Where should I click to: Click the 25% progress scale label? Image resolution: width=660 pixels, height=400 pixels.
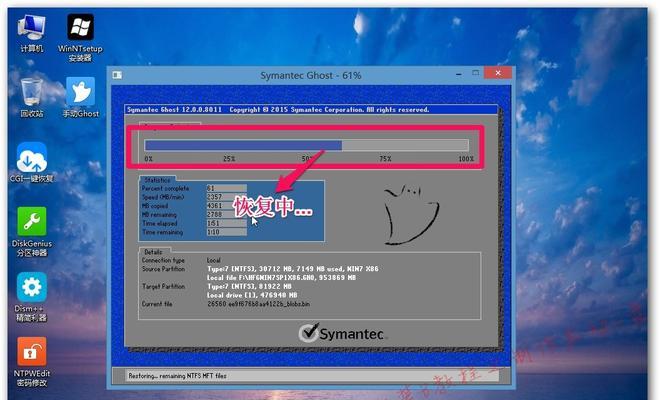pos(229,159)
